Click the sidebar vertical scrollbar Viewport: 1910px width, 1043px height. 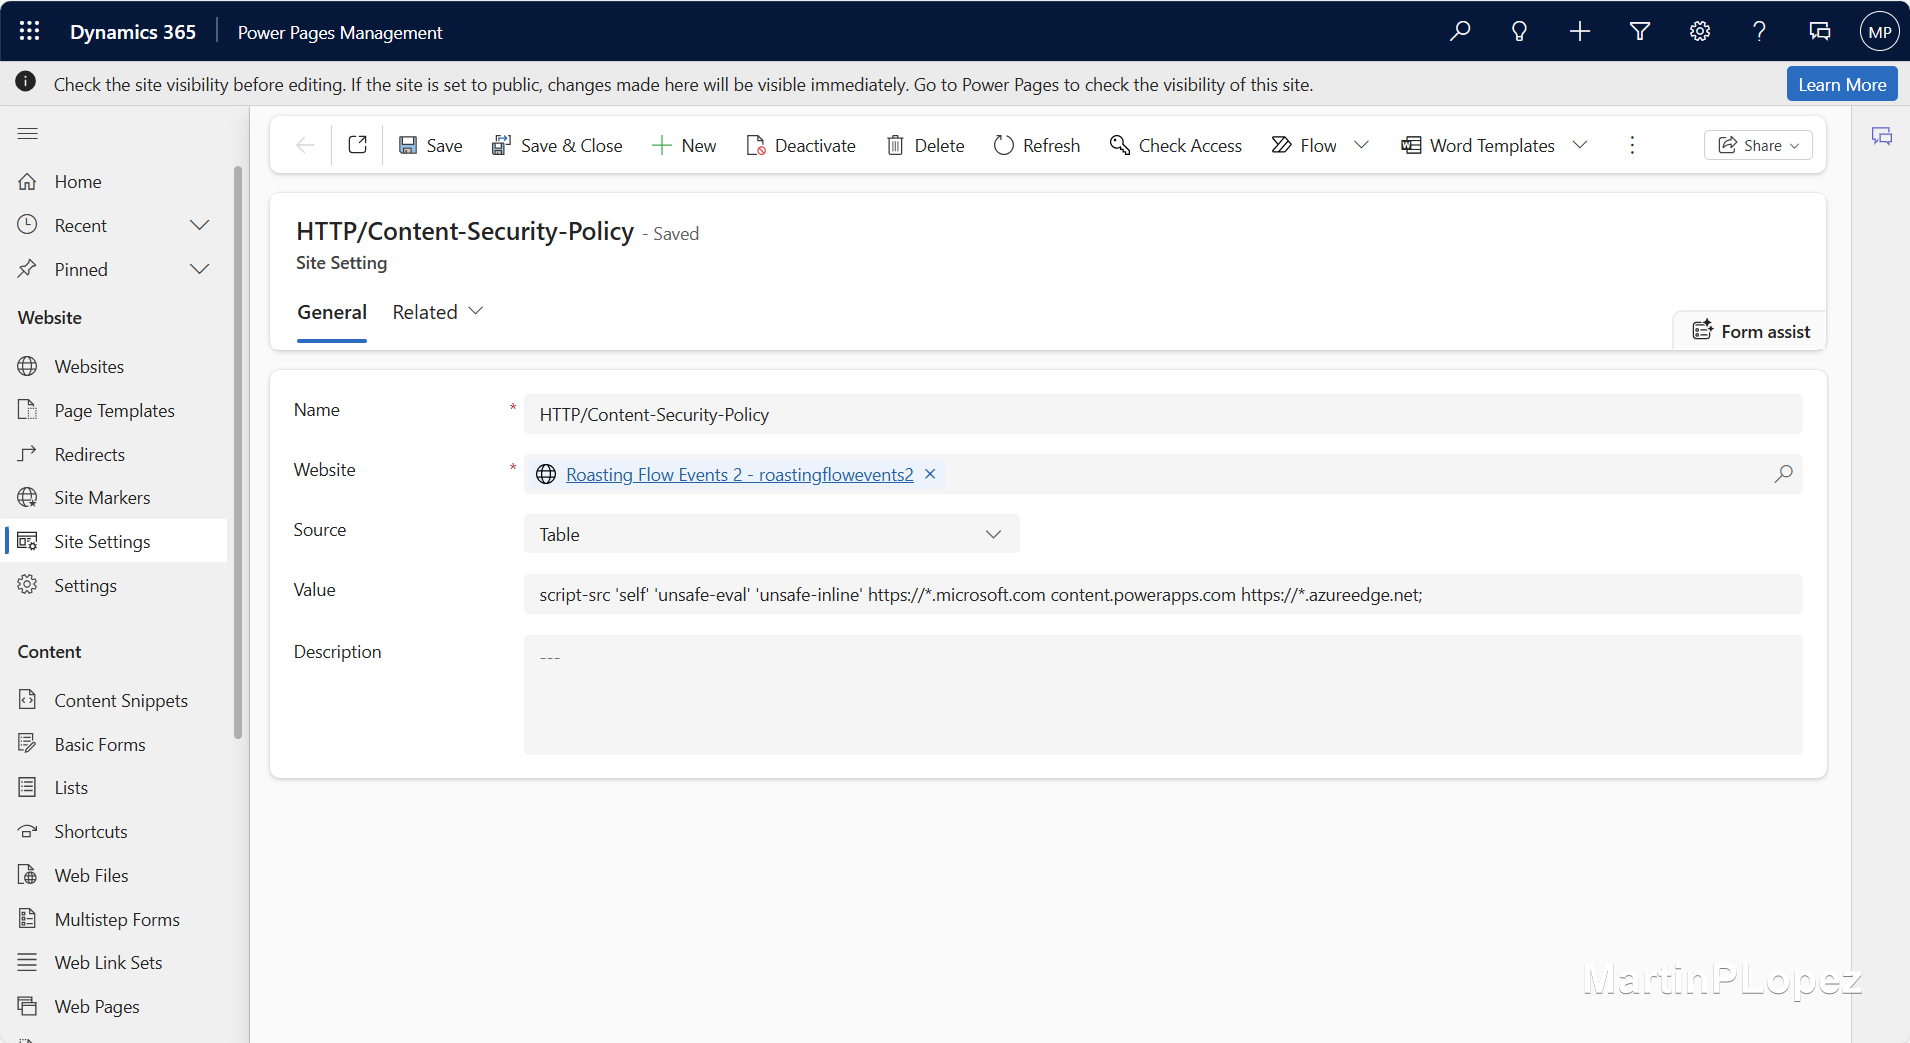coord(238,450)
